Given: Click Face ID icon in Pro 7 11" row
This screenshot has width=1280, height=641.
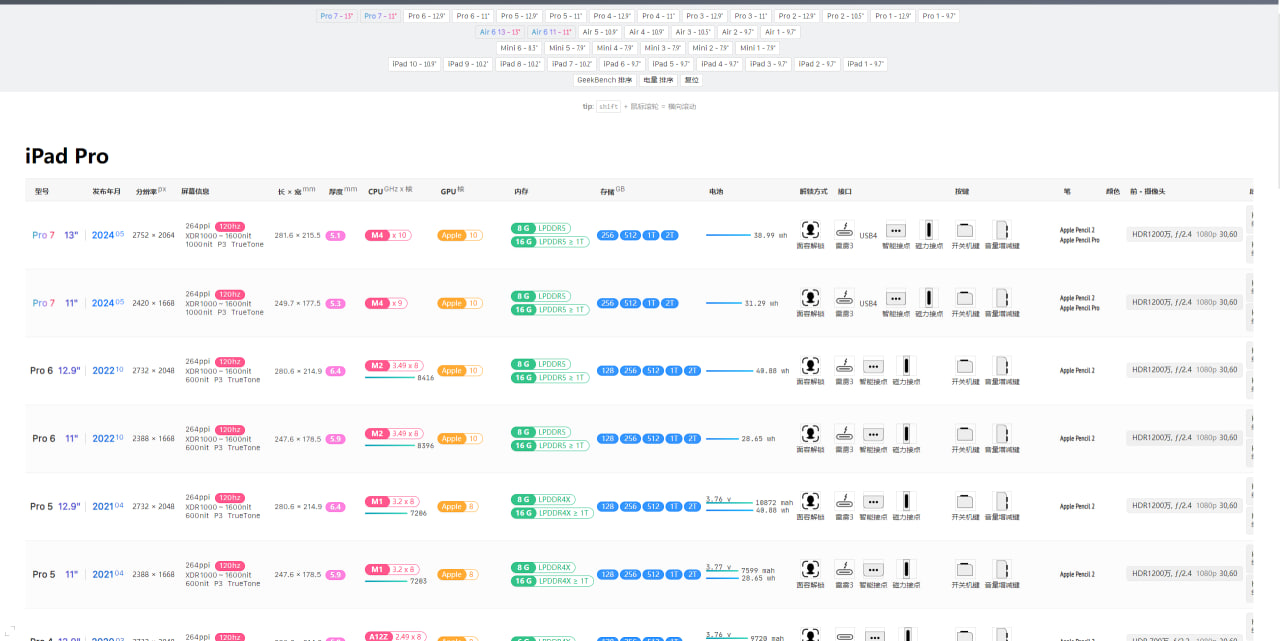Looking at the screenshot, I should [811, 297].
